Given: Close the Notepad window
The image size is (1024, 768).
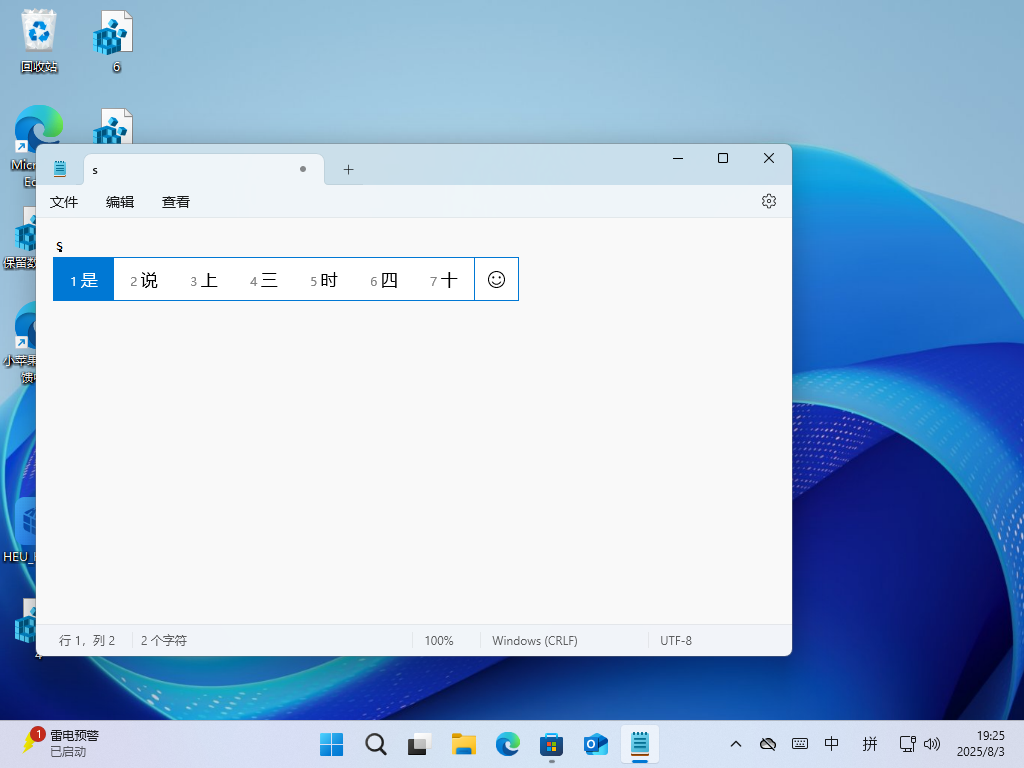Looking at the screenshot, I should (x=769, y=158).
